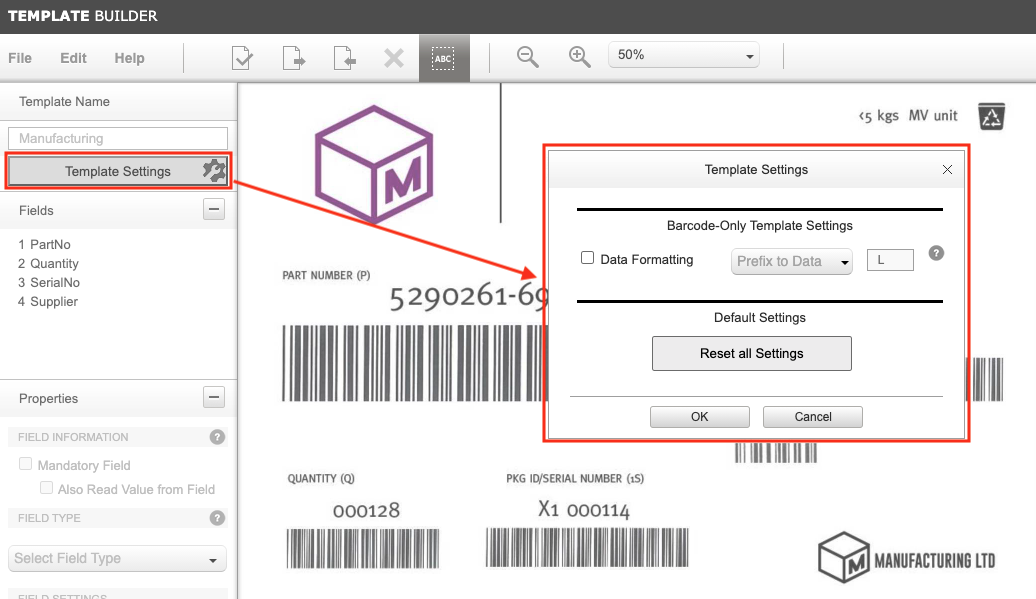Screen dimensions: 1036x599
Task: Click the QUANTITY (Q) label
Action: pos(321,479)
